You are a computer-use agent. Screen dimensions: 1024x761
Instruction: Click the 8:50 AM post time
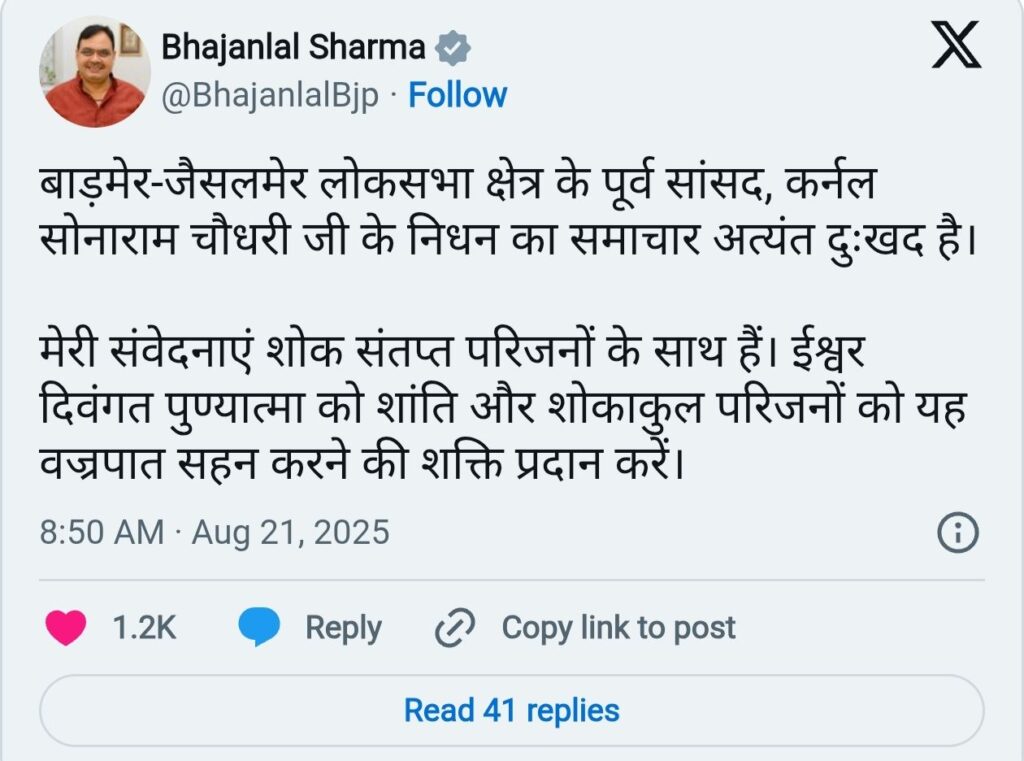pos(101,532)
